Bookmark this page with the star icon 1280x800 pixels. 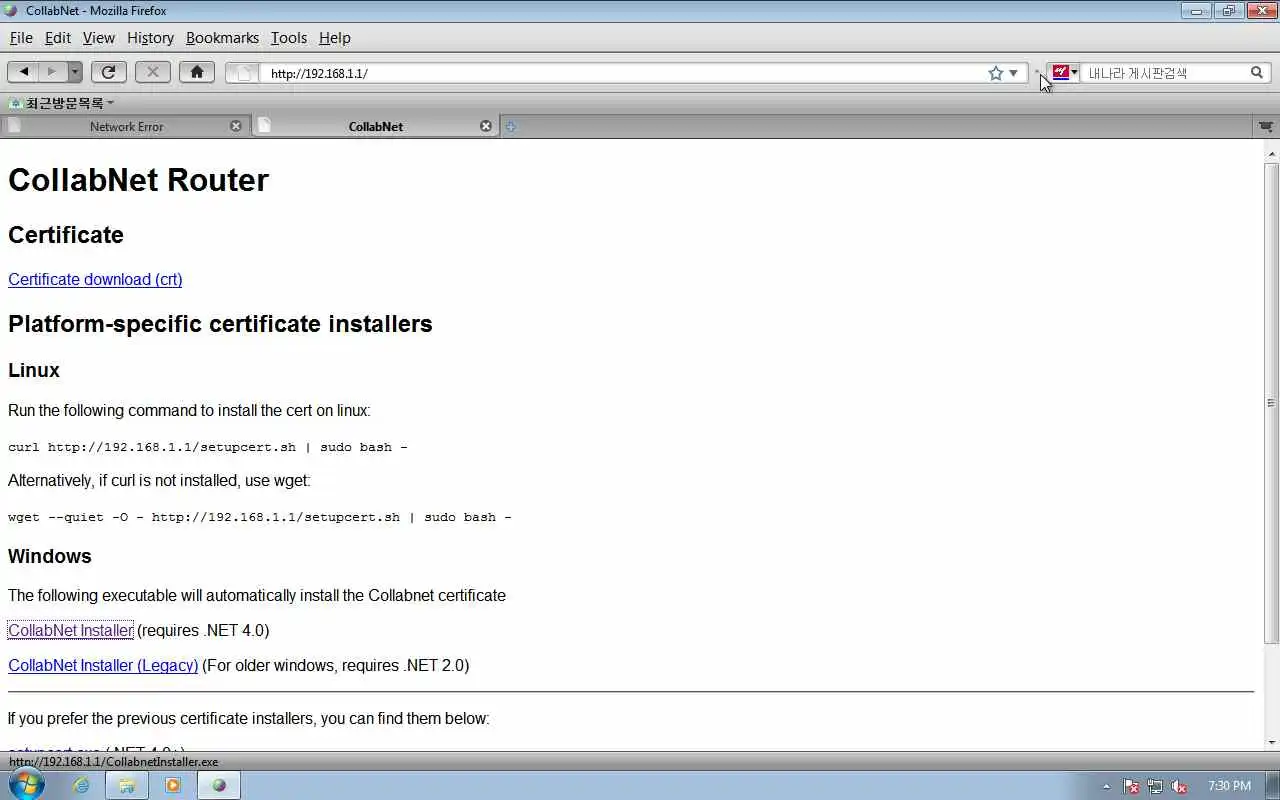995,73
